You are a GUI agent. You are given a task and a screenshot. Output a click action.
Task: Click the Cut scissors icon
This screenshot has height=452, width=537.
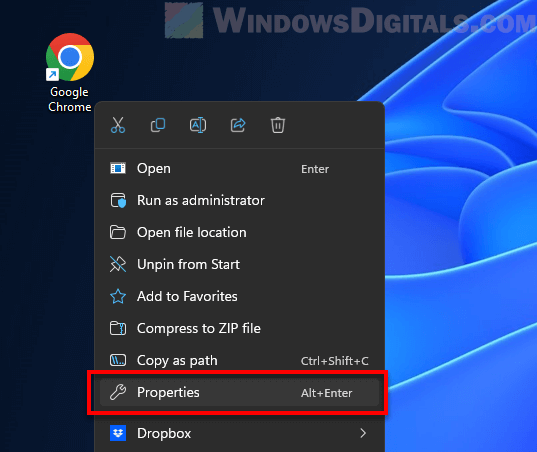[118, 125]
